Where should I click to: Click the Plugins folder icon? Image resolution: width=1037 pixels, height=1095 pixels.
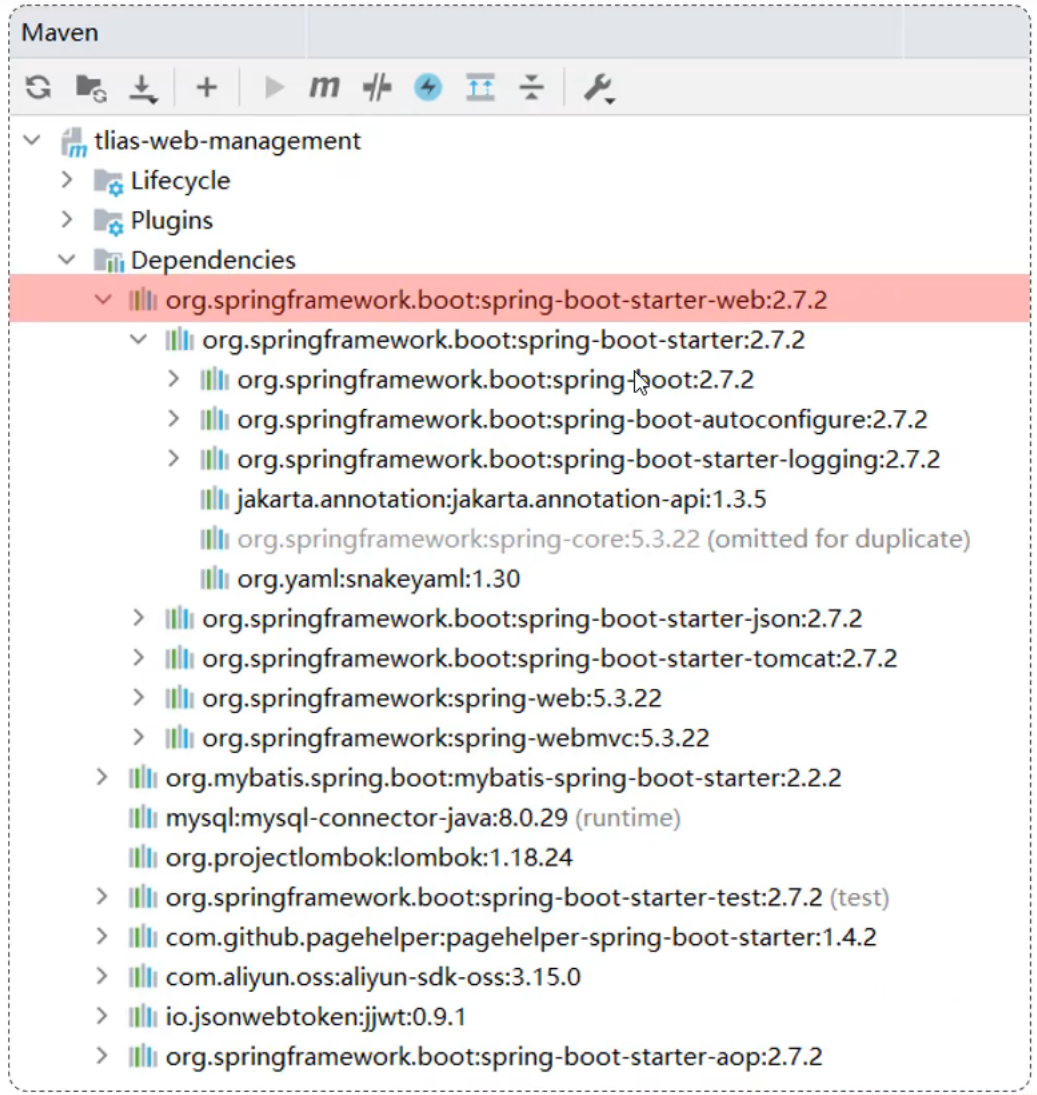pos(108,221)
